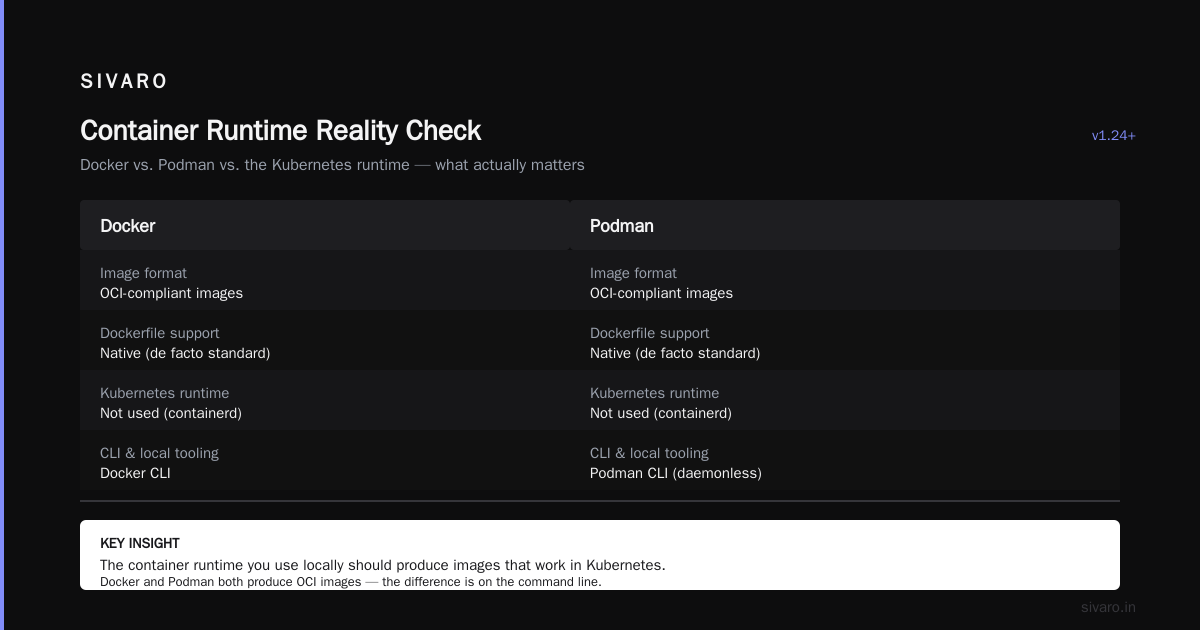Click the v1.24+ version label
This screenshot has height=630, width=1200.
pos(1113,135)
